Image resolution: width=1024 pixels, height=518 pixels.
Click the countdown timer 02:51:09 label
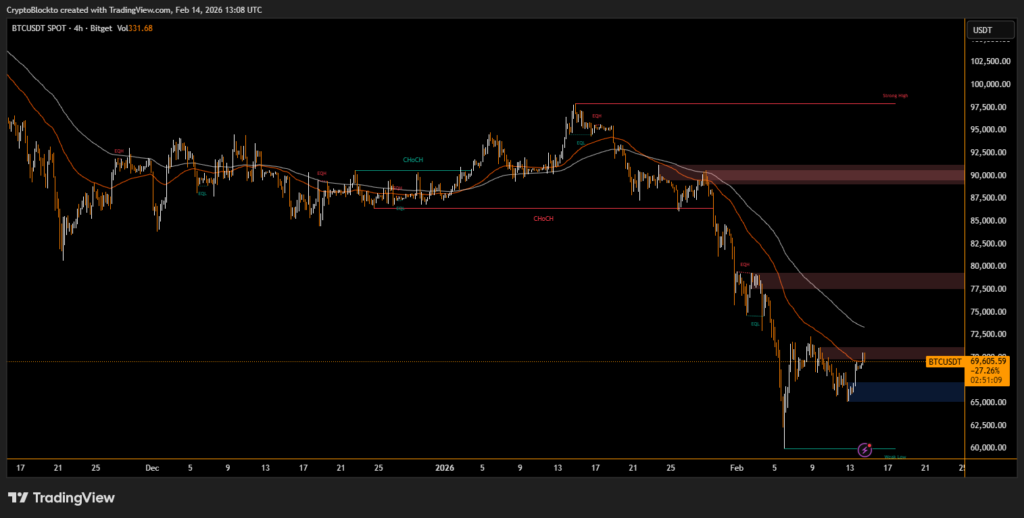tap(984, 380)
